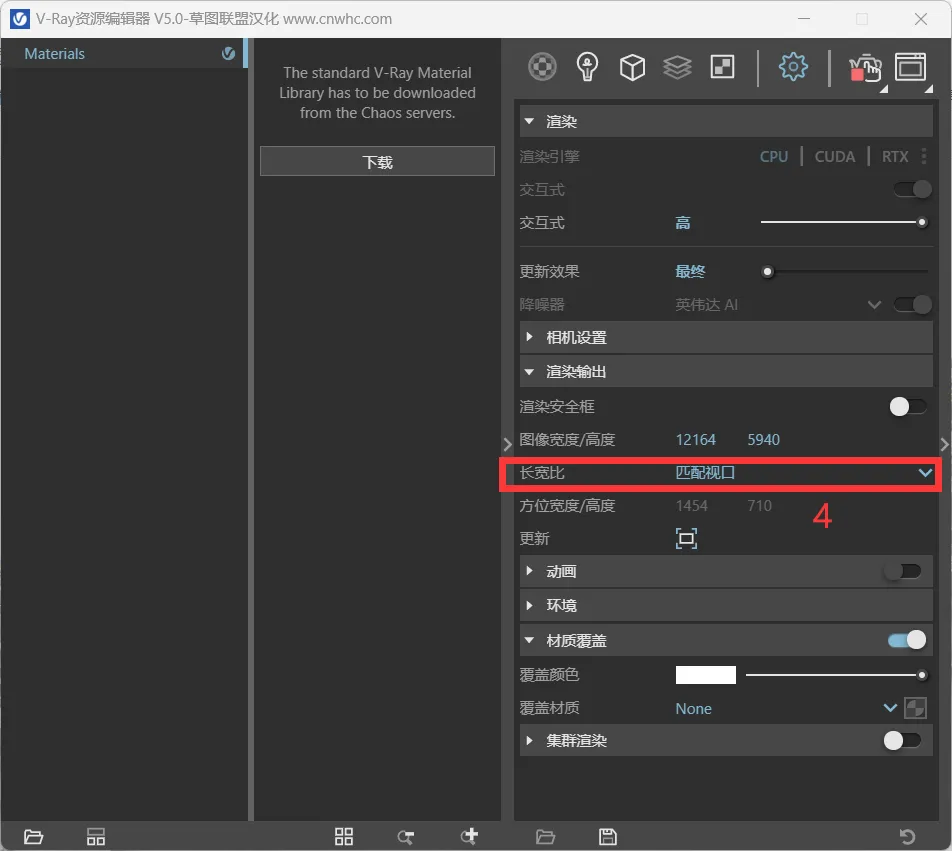Open the Render Elements layers icon

(x=677, y=67)
